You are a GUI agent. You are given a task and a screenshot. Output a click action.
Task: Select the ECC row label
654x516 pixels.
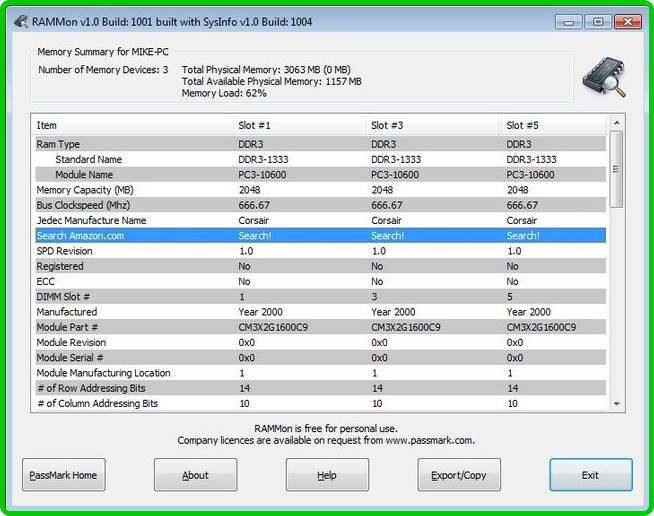[45, 282]
